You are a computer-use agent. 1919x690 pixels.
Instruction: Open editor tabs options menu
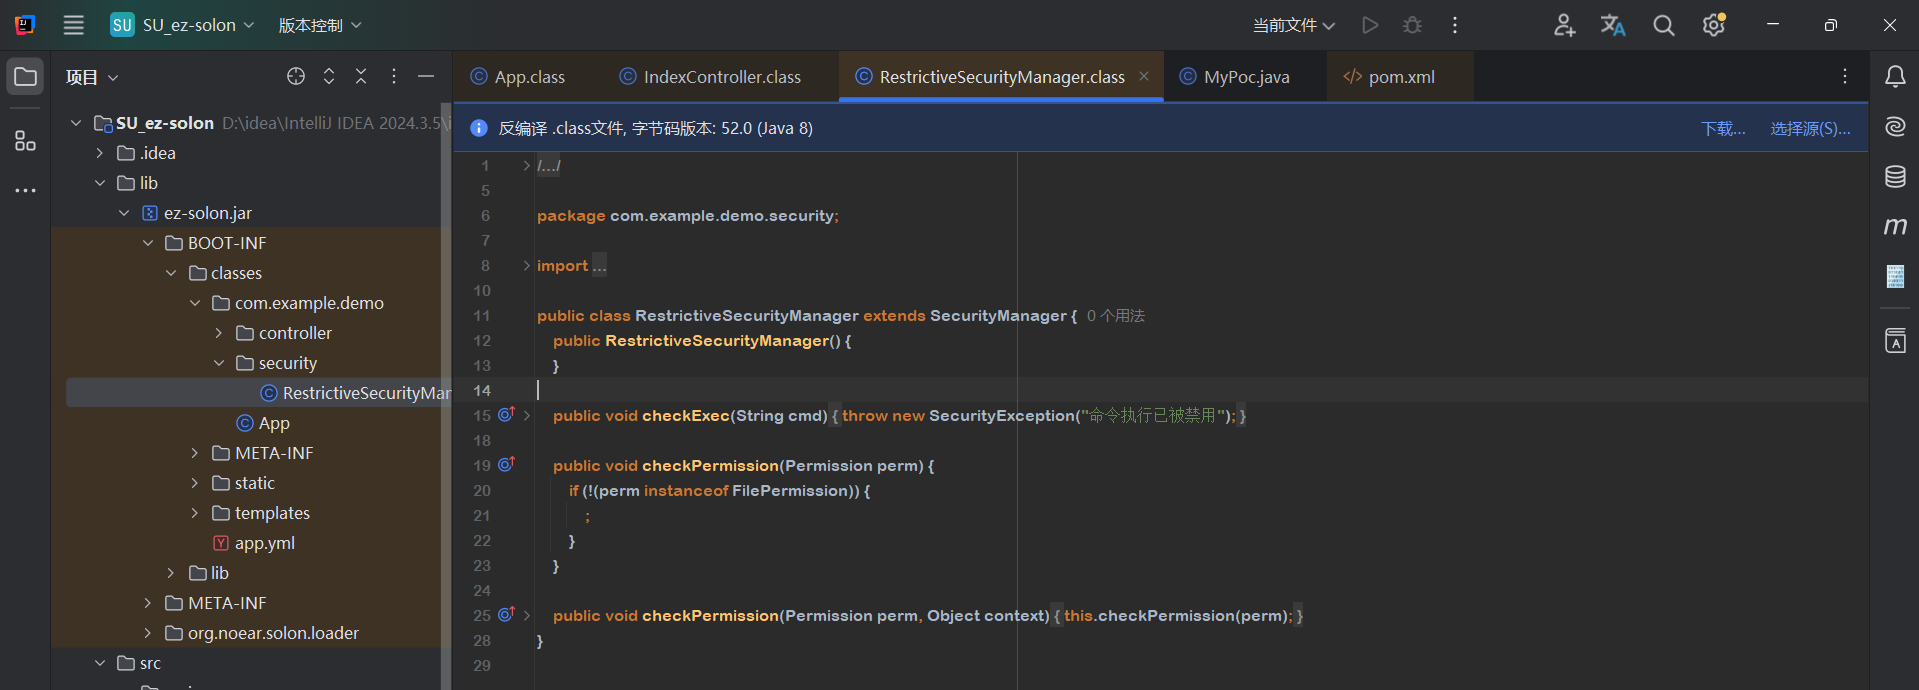(1845, 76)
